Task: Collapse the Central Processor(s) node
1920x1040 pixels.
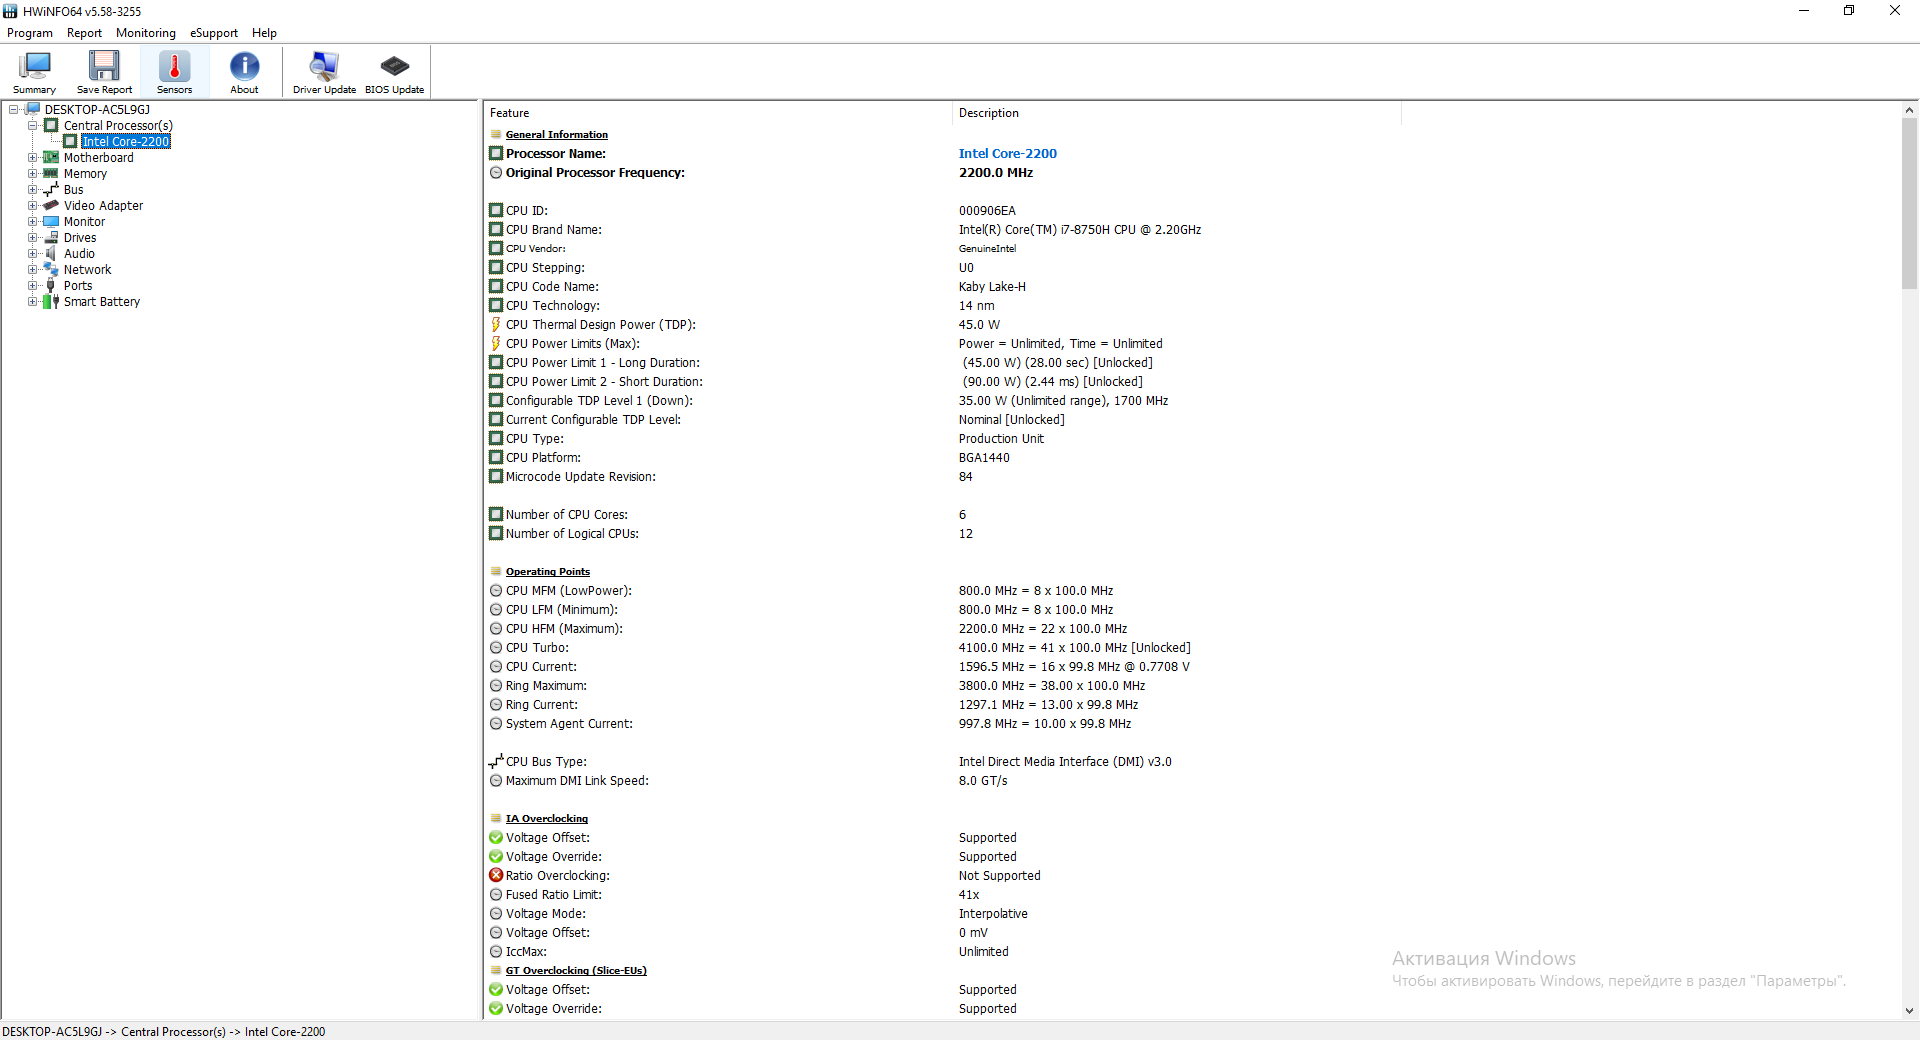Action: [x=33, y=126]
